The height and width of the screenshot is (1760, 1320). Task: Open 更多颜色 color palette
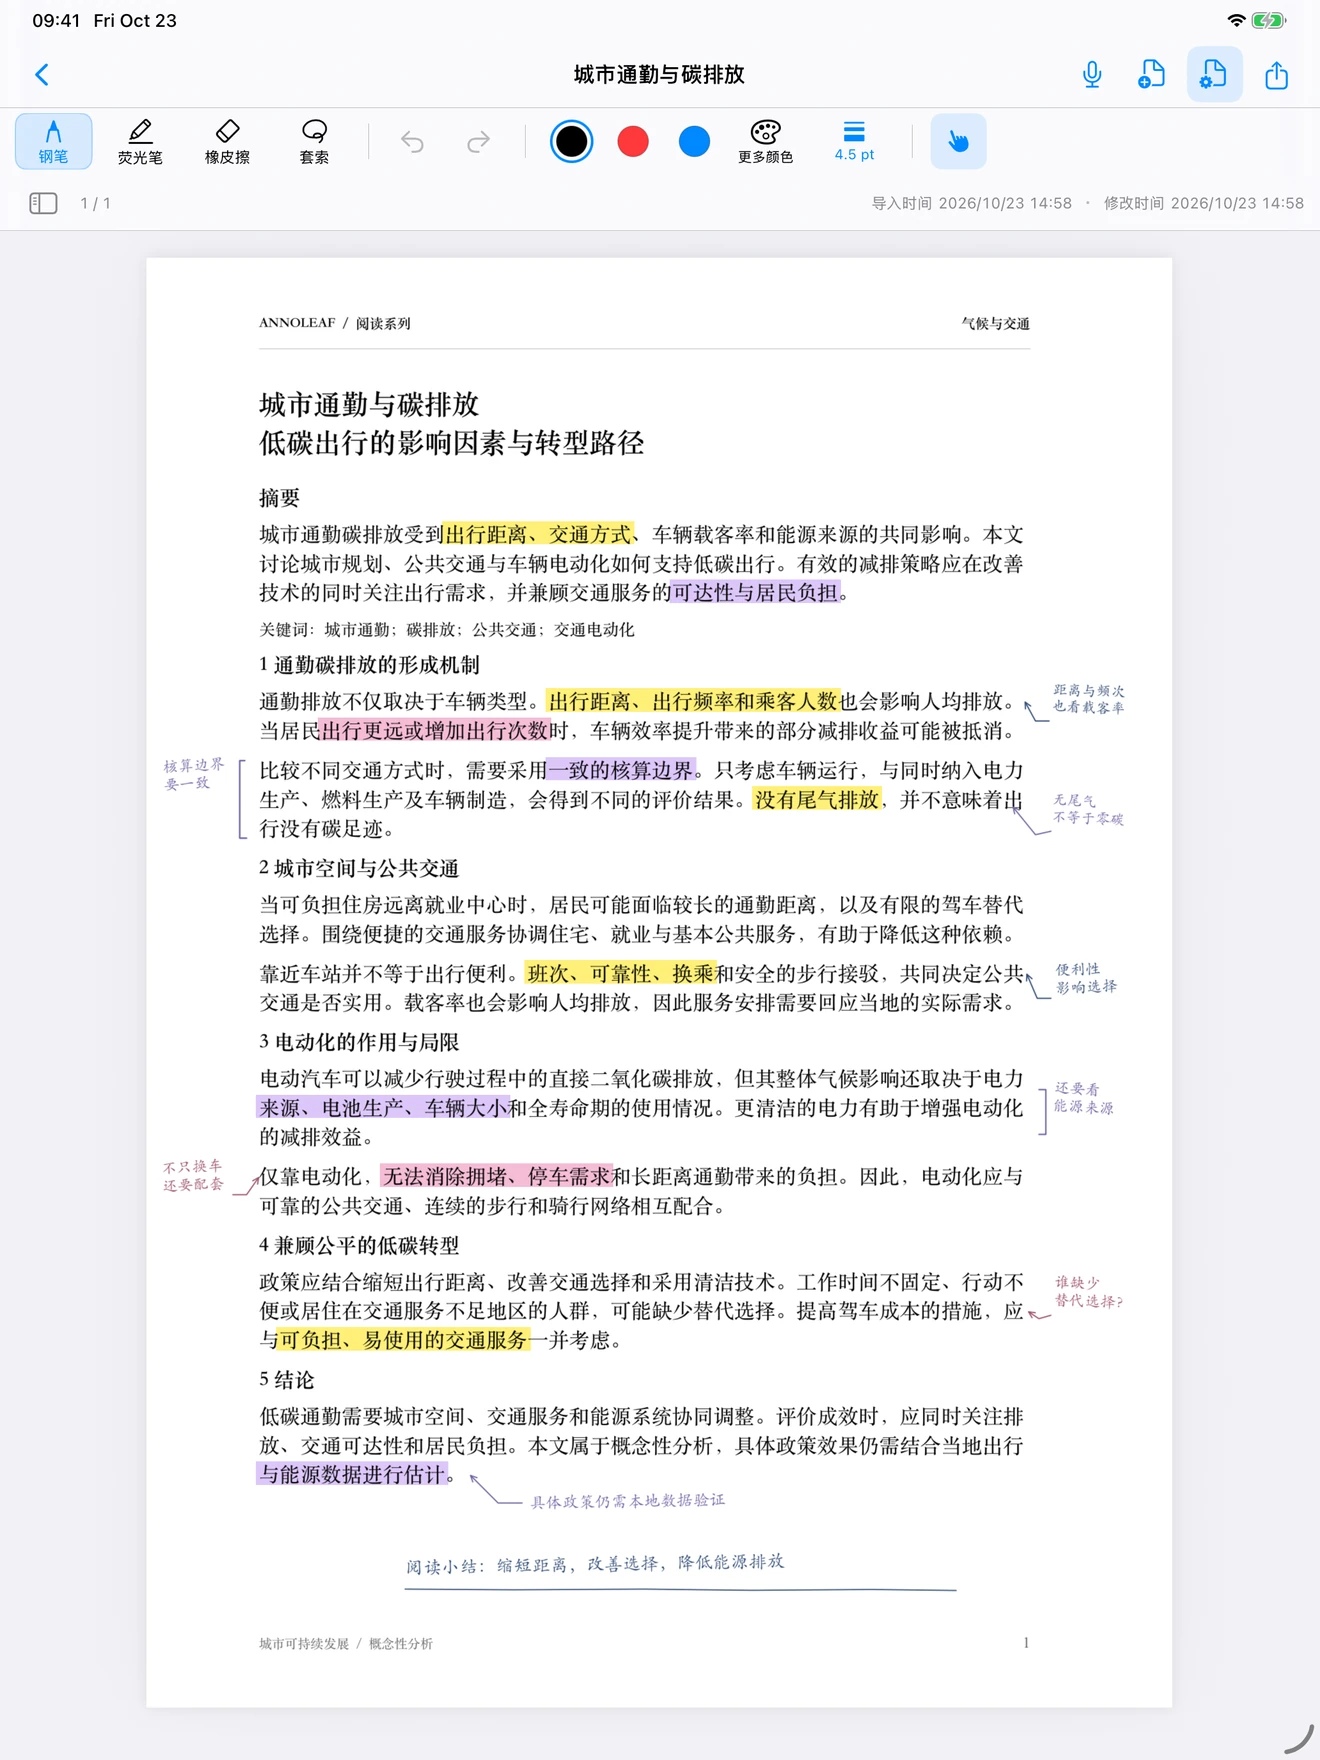pos(765,141)
